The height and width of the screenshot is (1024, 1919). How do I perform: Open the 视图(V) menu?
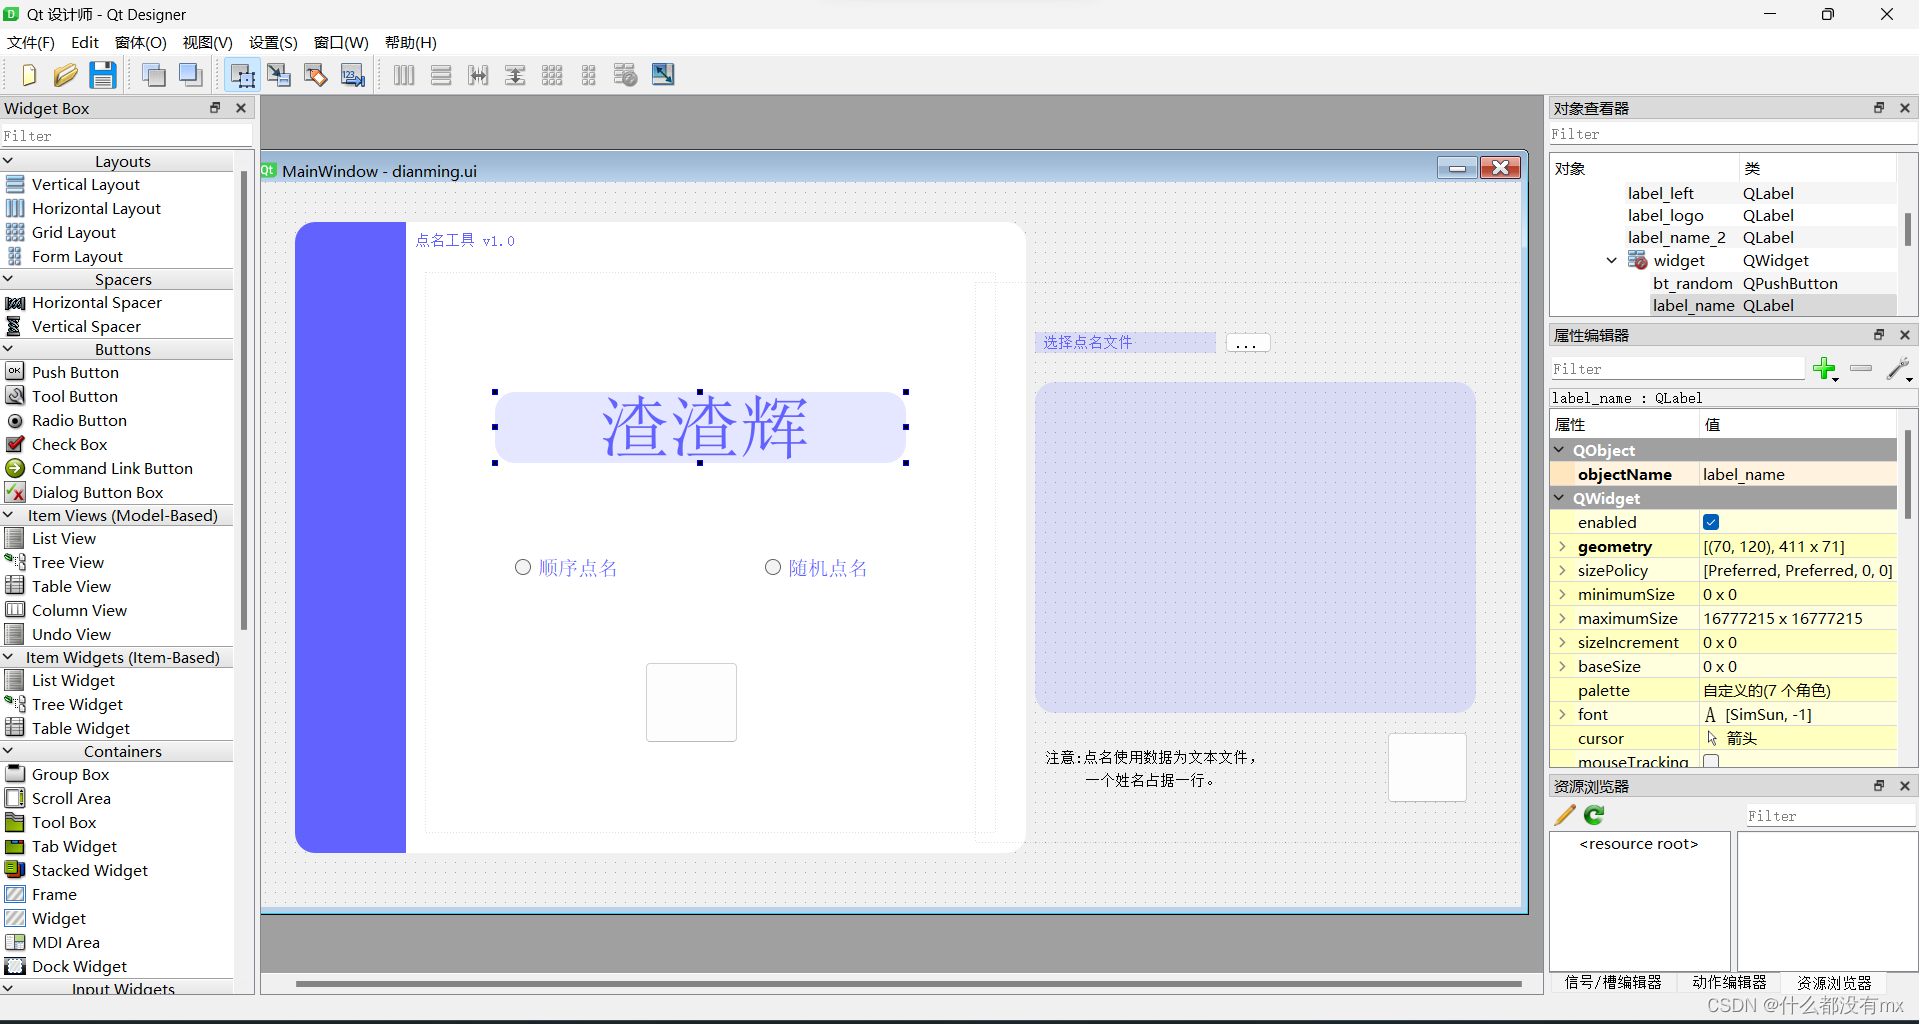(x=208, y=42)
